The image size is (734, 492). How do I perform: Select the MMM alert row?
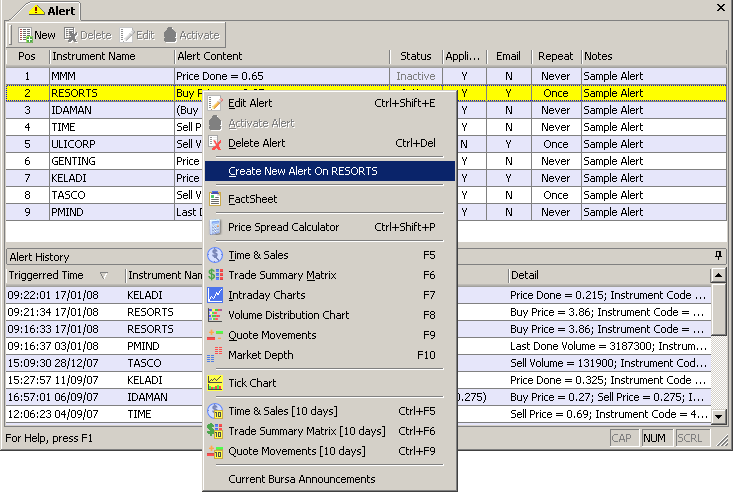pos(366,76)
